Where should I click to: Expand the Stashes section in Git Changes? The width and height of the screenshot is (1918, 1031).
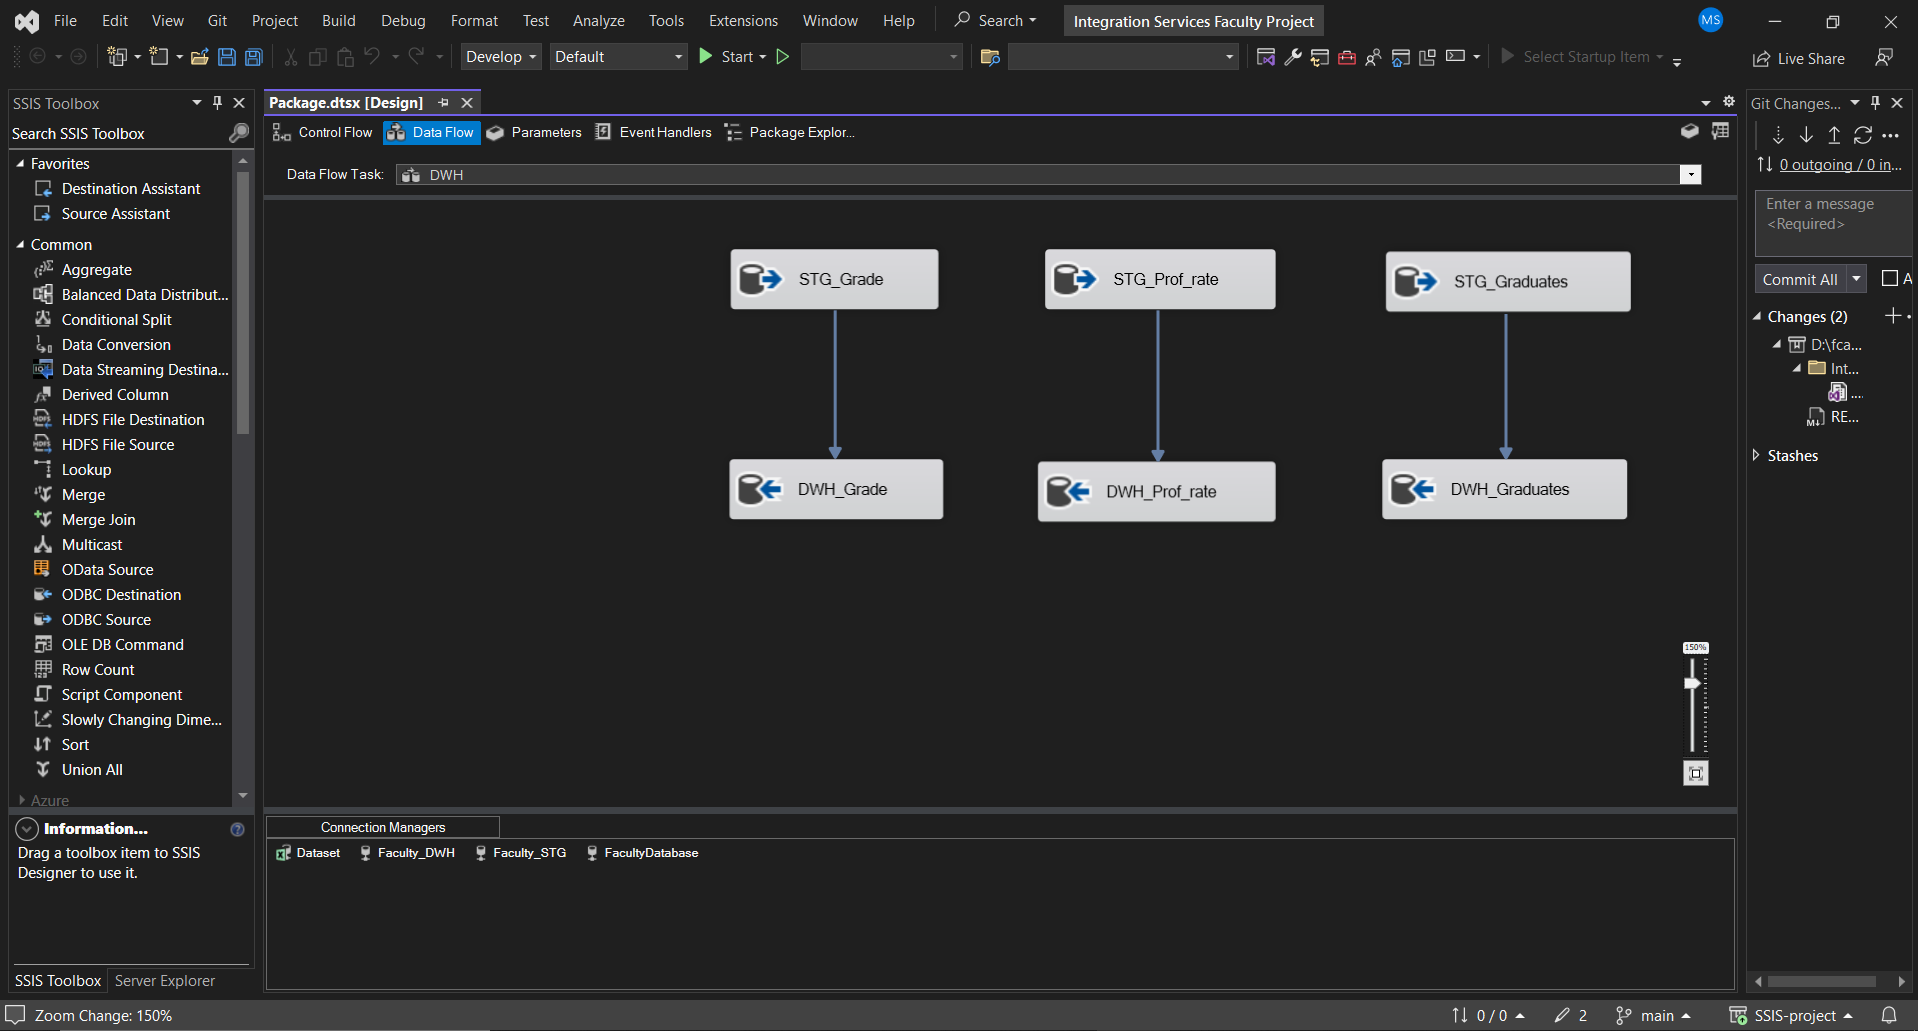1758,455
